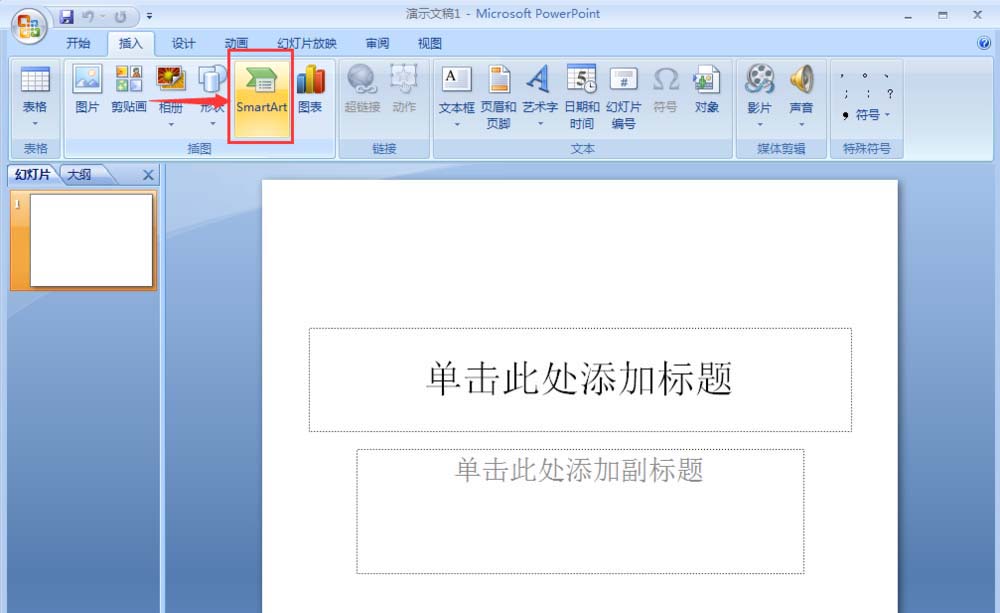
Task: Close the slides outline pane
Action: 148,175
